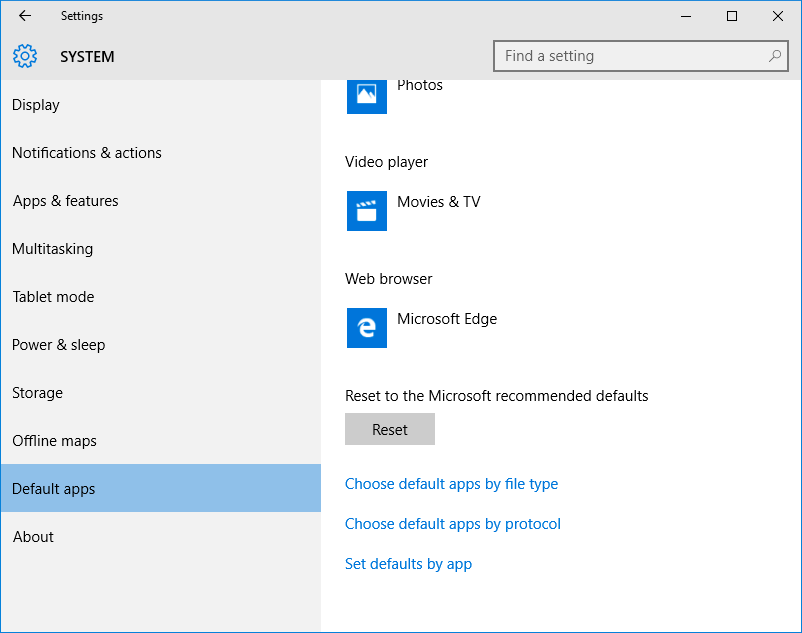Click the Reset button

[x=390, y=429]
